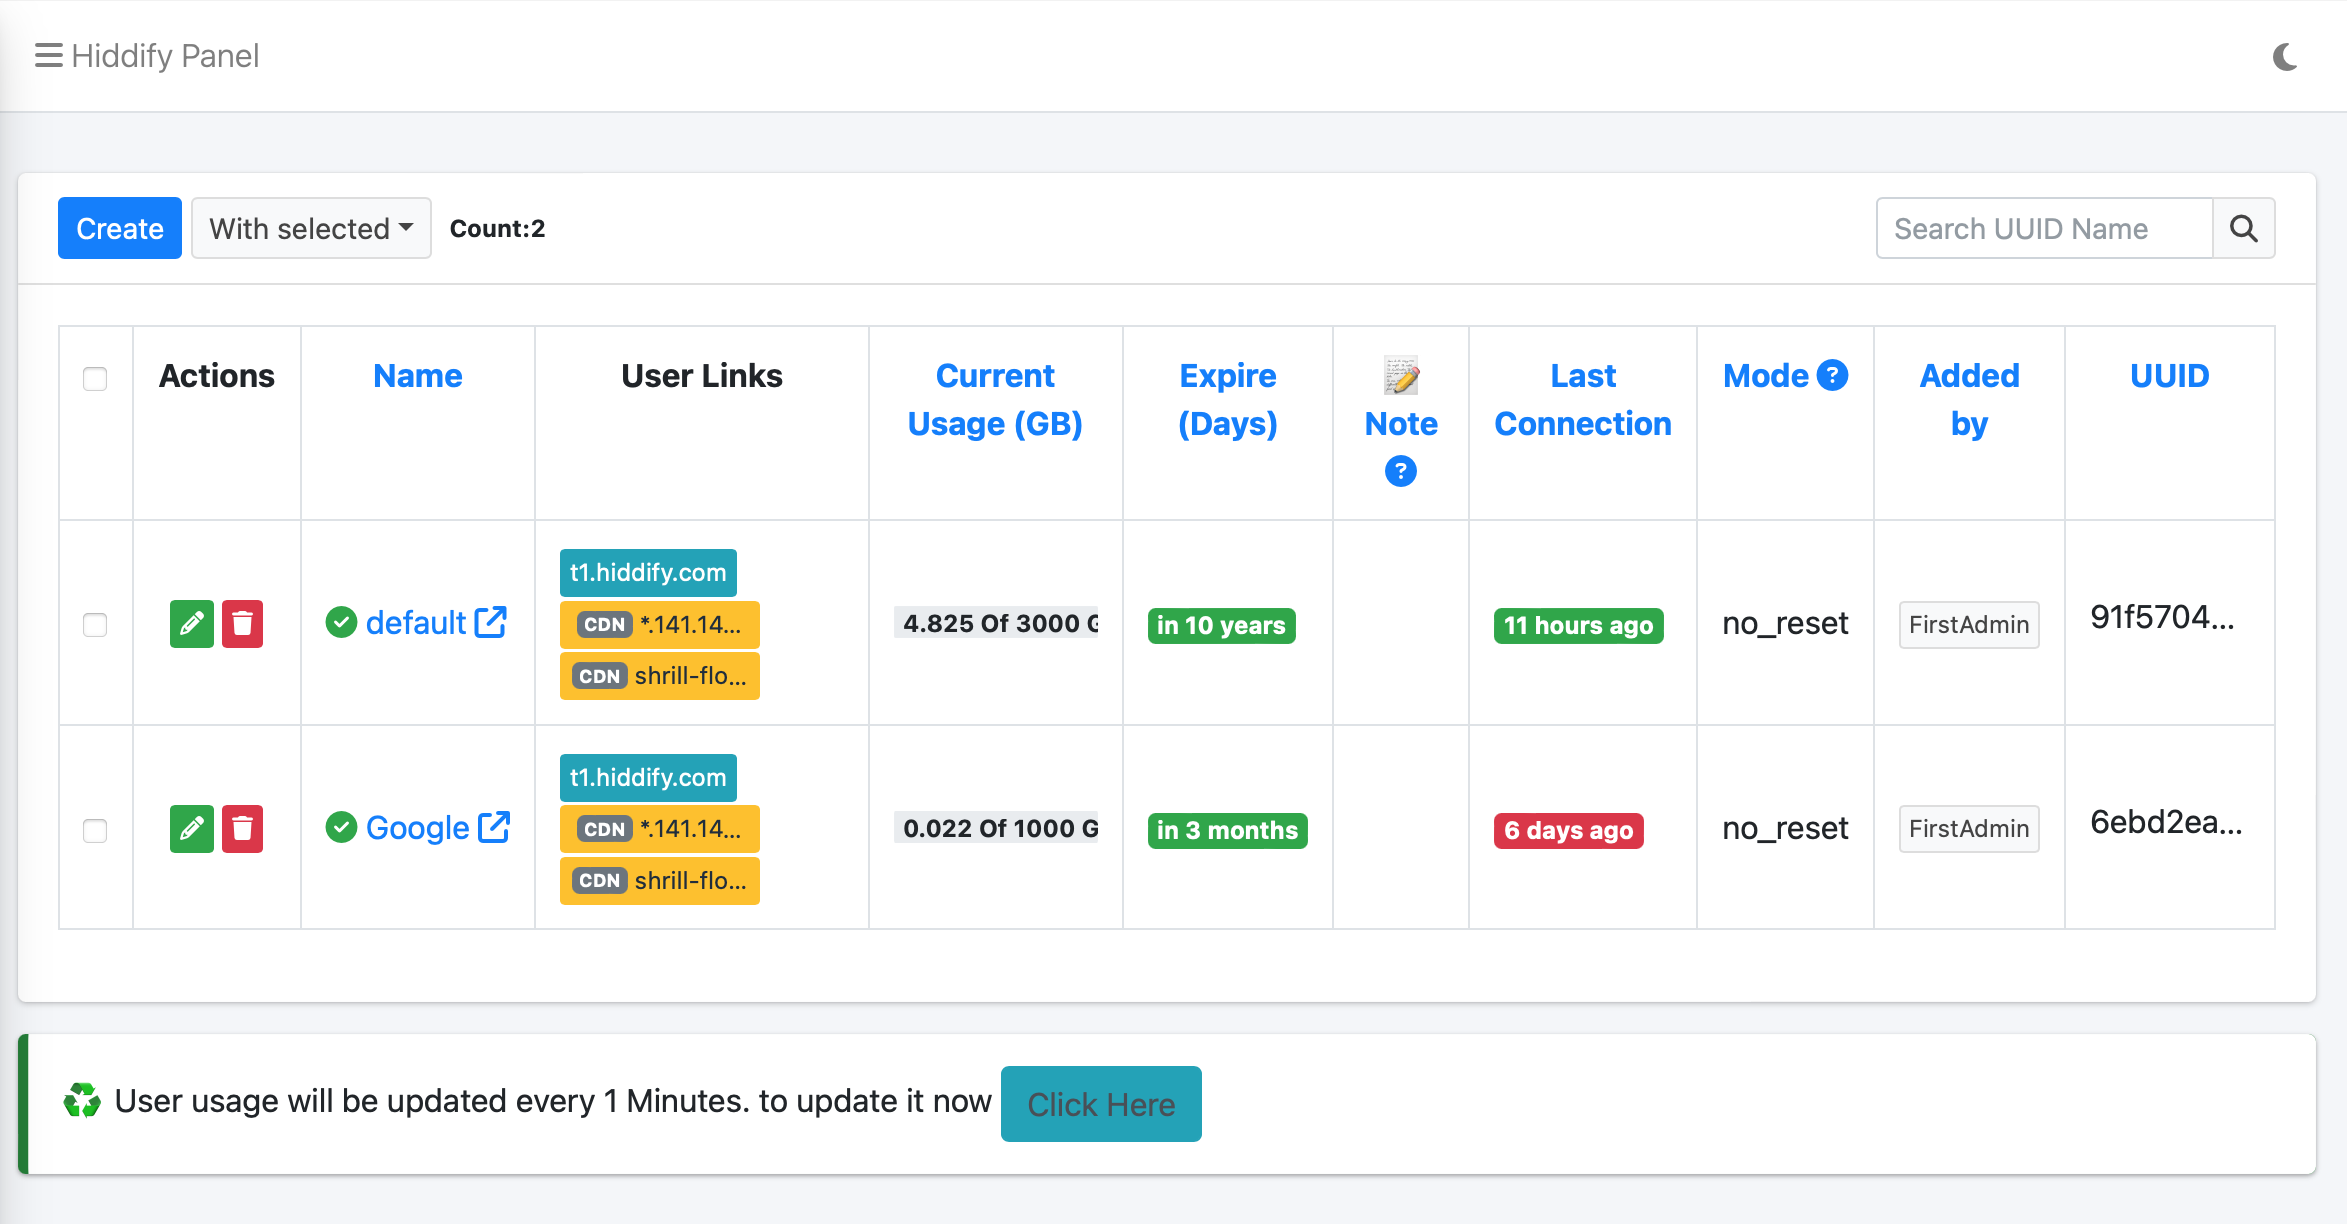This screenshot has width=2347, height=1224.
Task: Open t1.hiddify.com link for Google user
Action: (x=648, y=778)
